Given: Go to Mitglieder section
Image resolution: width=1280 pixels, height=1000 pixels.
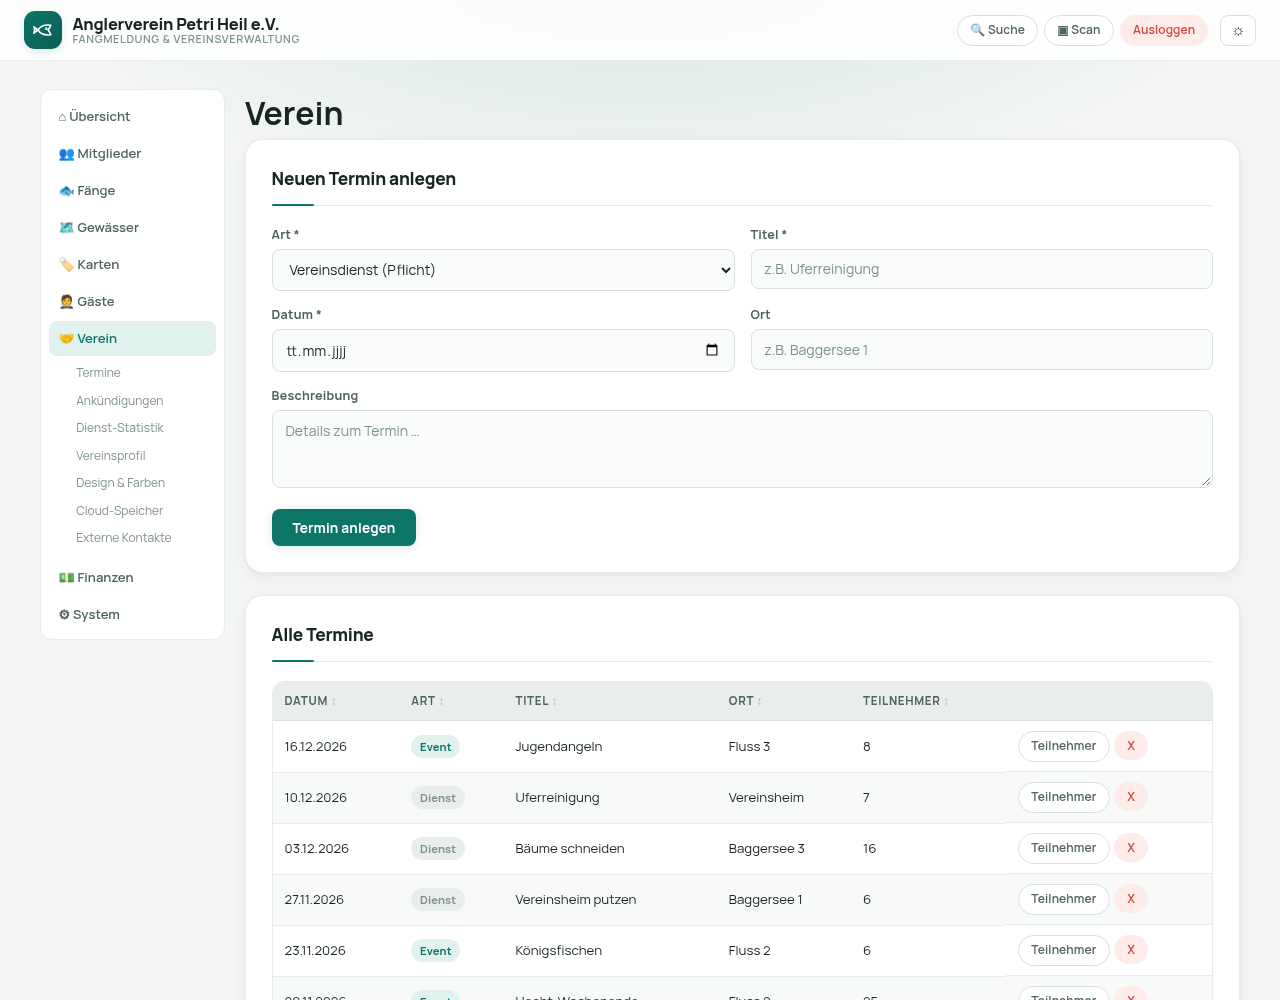Looking at the screenshot, I should click(132, 154).
